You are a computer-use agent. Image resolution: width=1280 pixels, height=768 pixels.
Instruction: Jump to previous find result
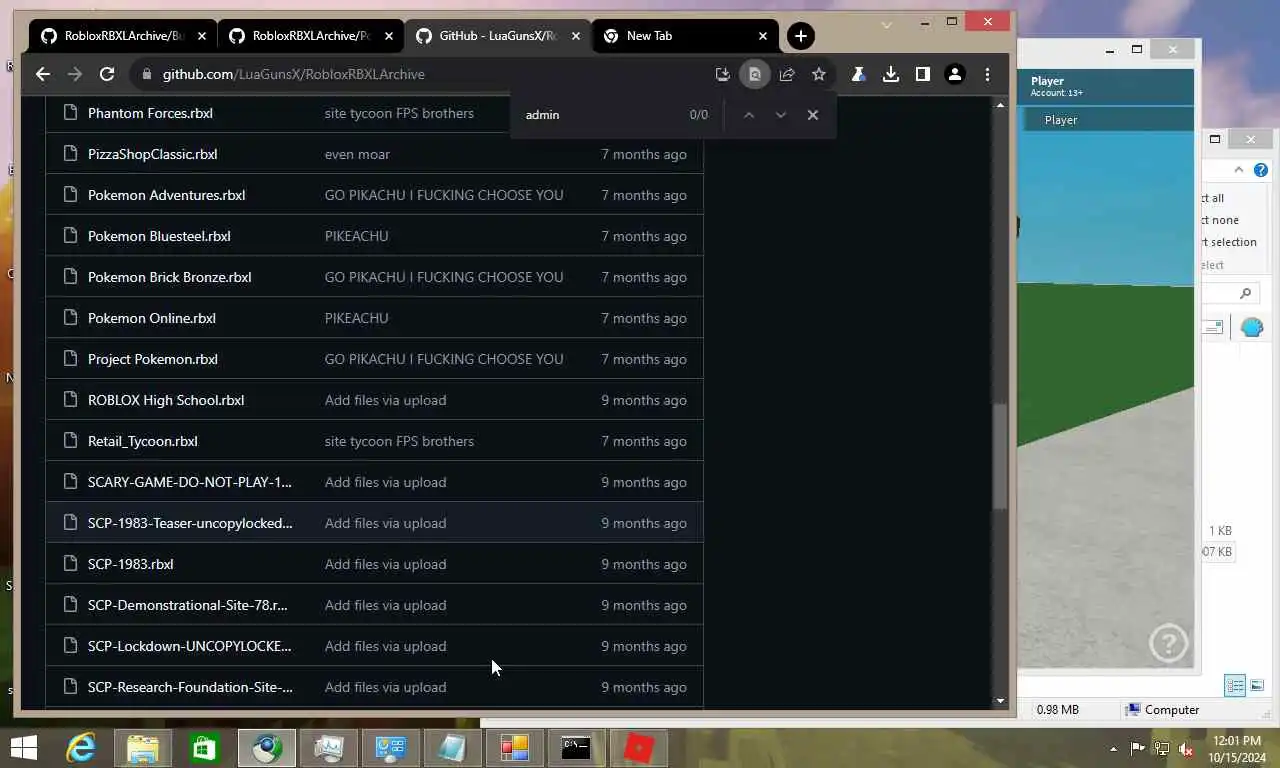pyautogui.click(x=748, y=115)
